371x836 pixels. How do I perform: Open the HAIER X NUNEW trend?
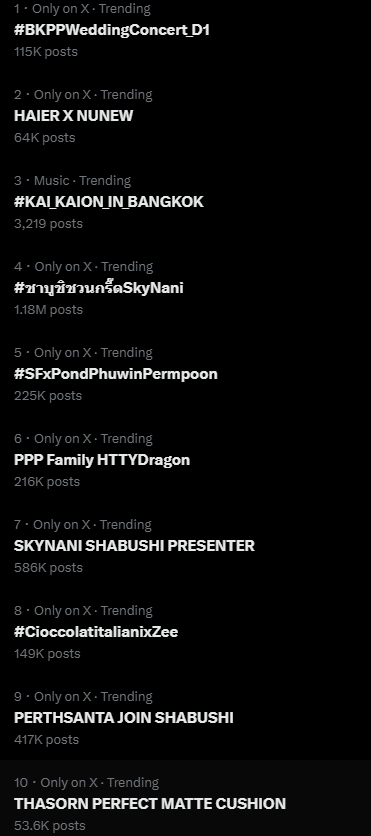pos(73,116)
